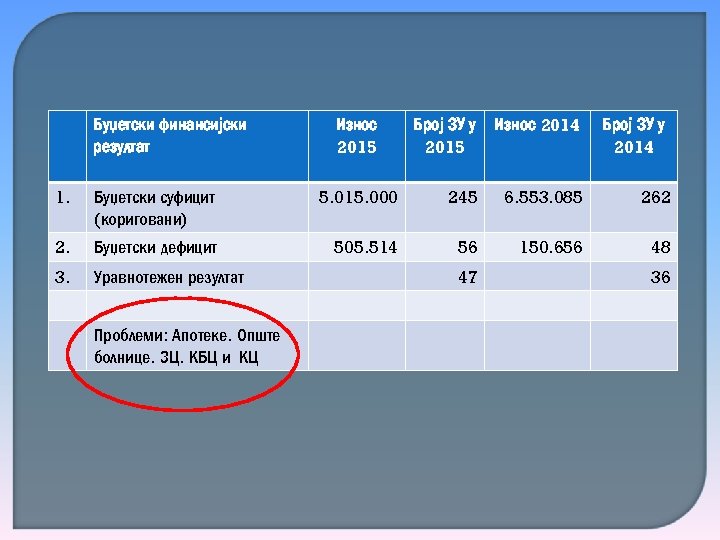Select the value 47

(467, 277)
